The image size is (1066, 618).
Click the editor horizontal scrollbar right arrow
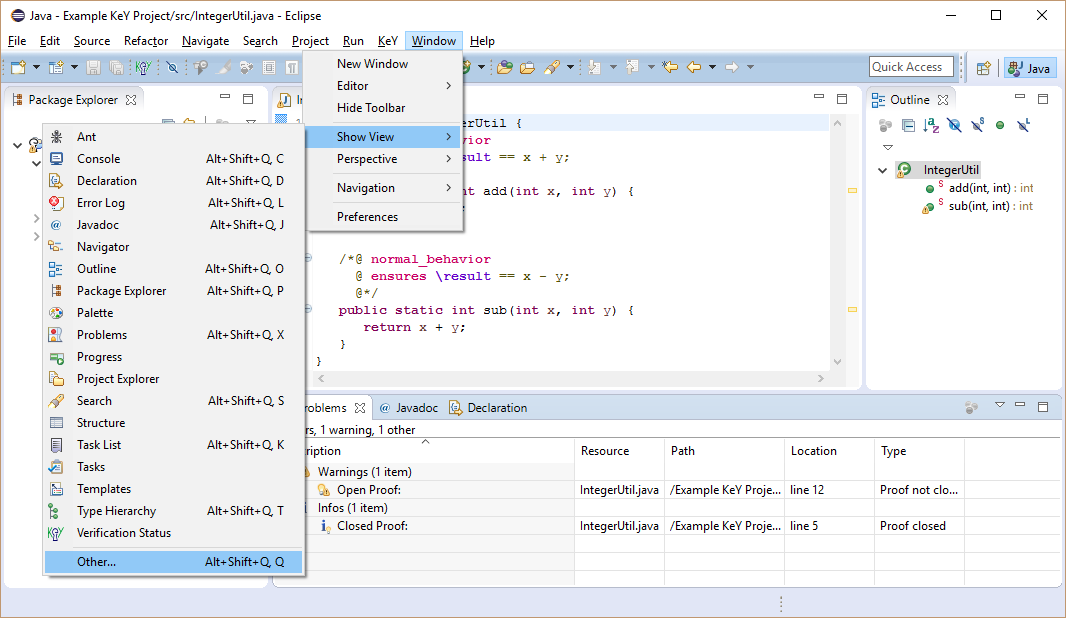[821, 378]
